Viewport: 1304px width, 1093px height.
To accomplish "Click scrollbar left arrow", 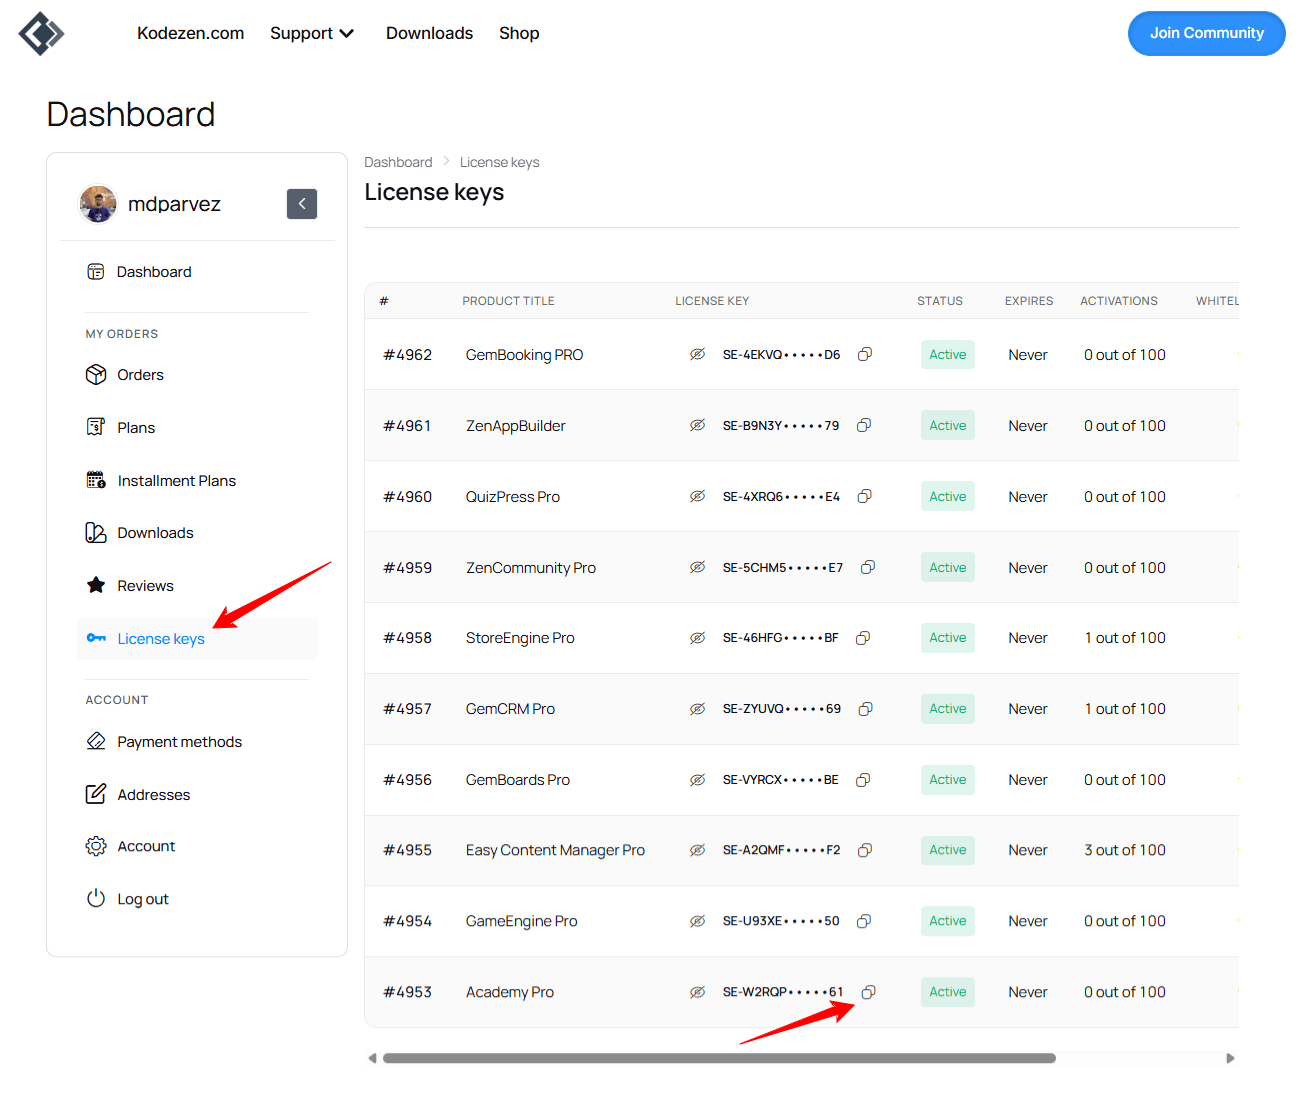I will coord(372,1058).
